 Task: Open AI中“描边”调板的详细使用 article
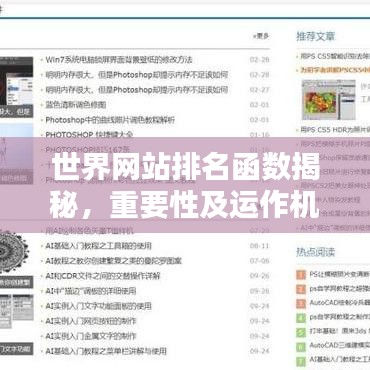[x=91, y=291]
